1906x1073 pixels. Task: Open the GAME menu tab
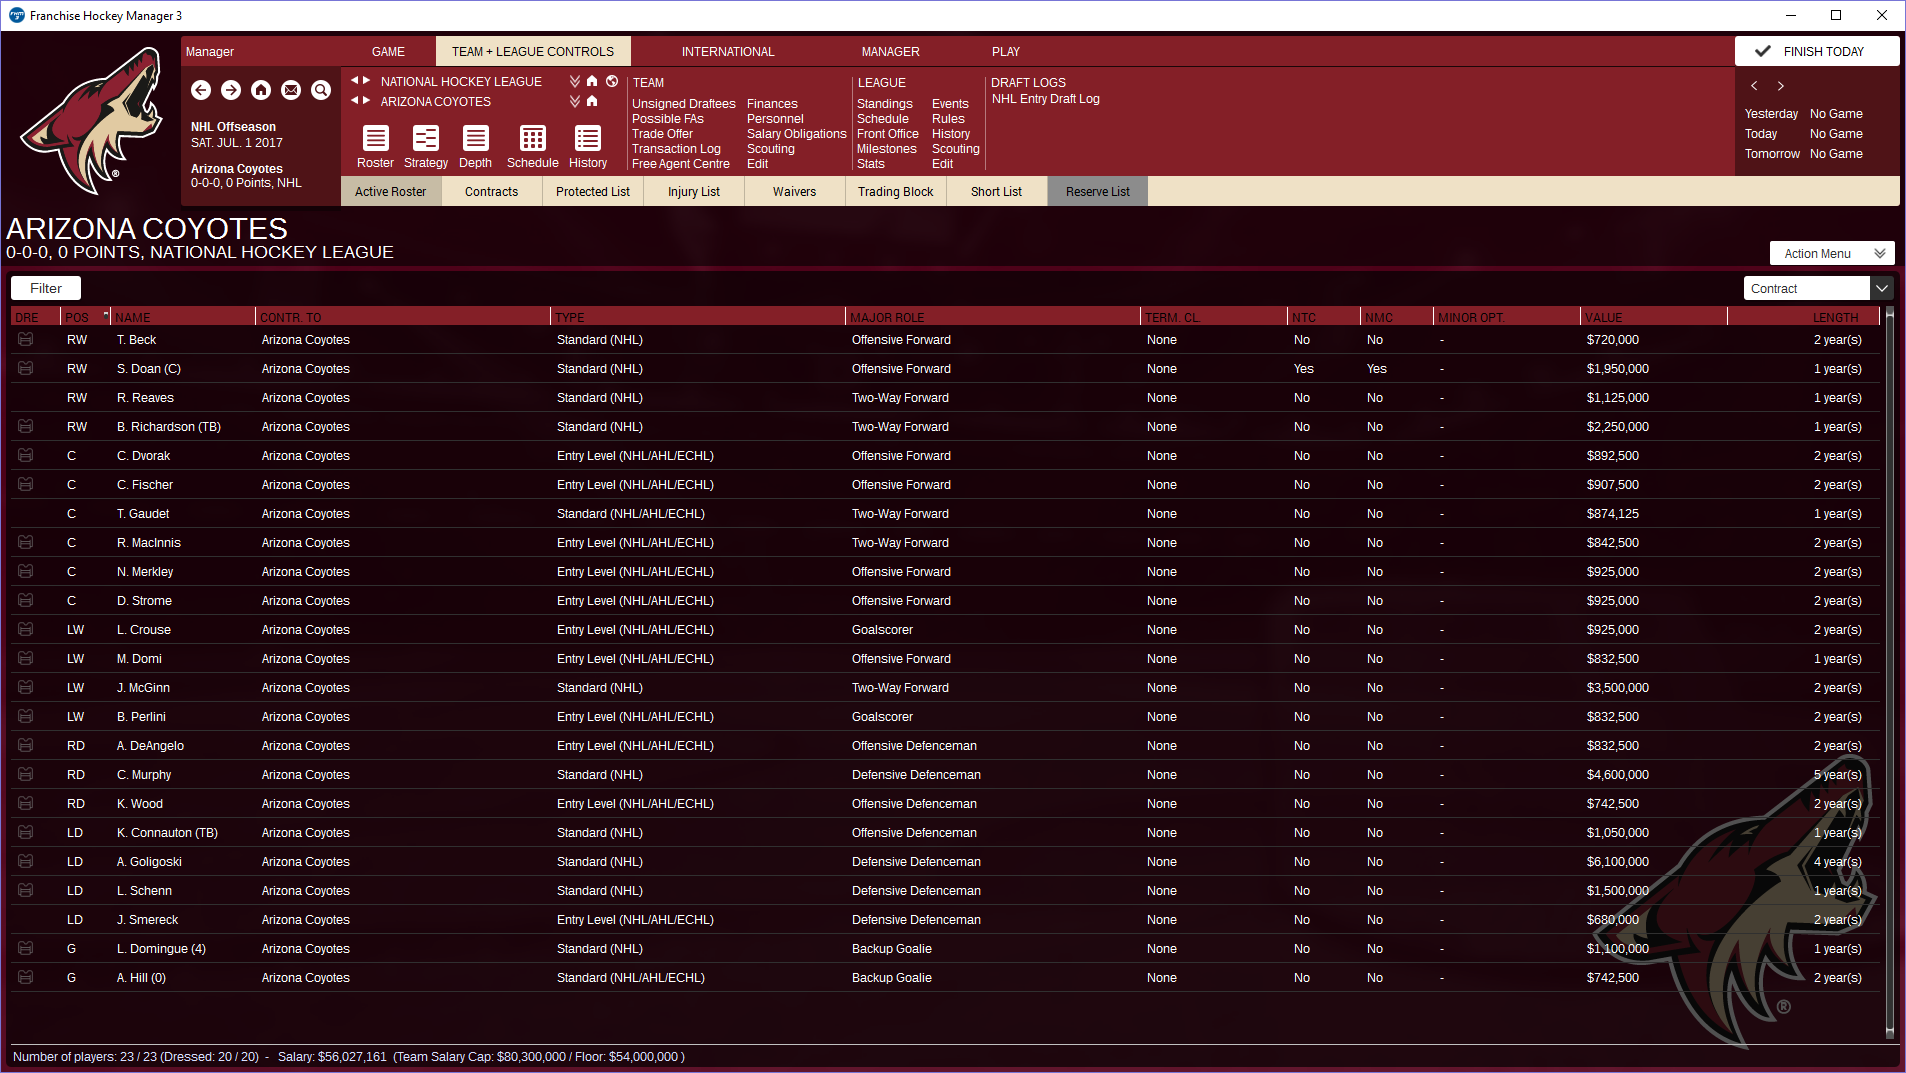[x=388, y=52]
